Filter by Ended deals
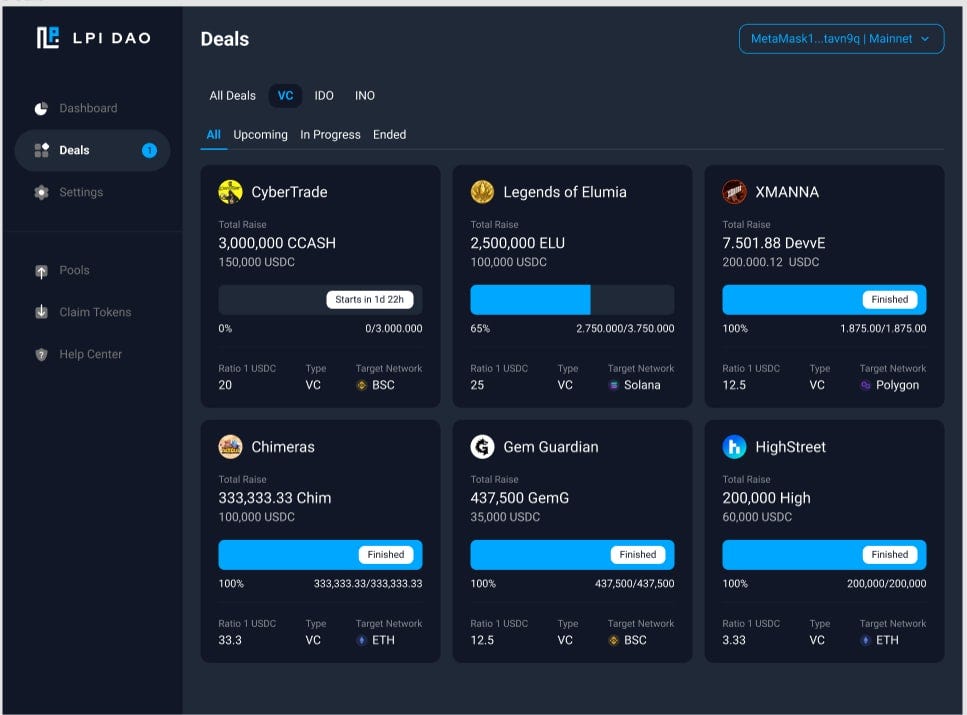Screen dimensions: 967x715 click(389, 134)
